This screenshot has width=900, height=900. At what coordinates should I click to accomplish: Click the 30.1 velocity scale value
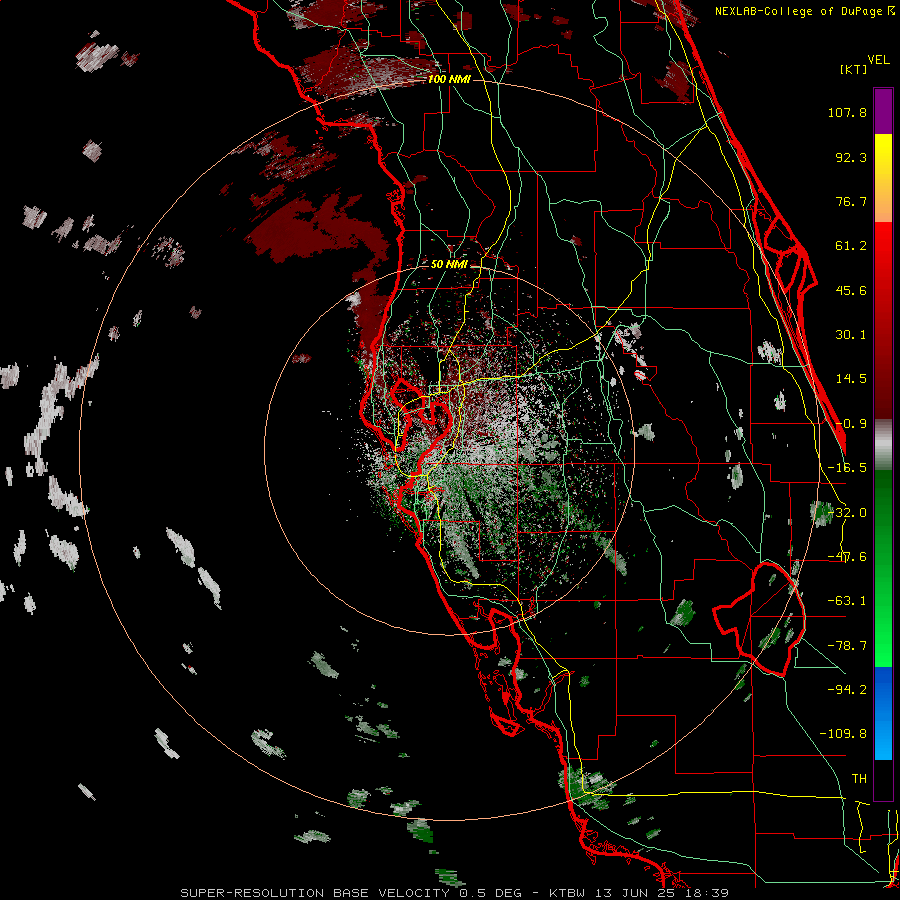(x=851, y=335)
